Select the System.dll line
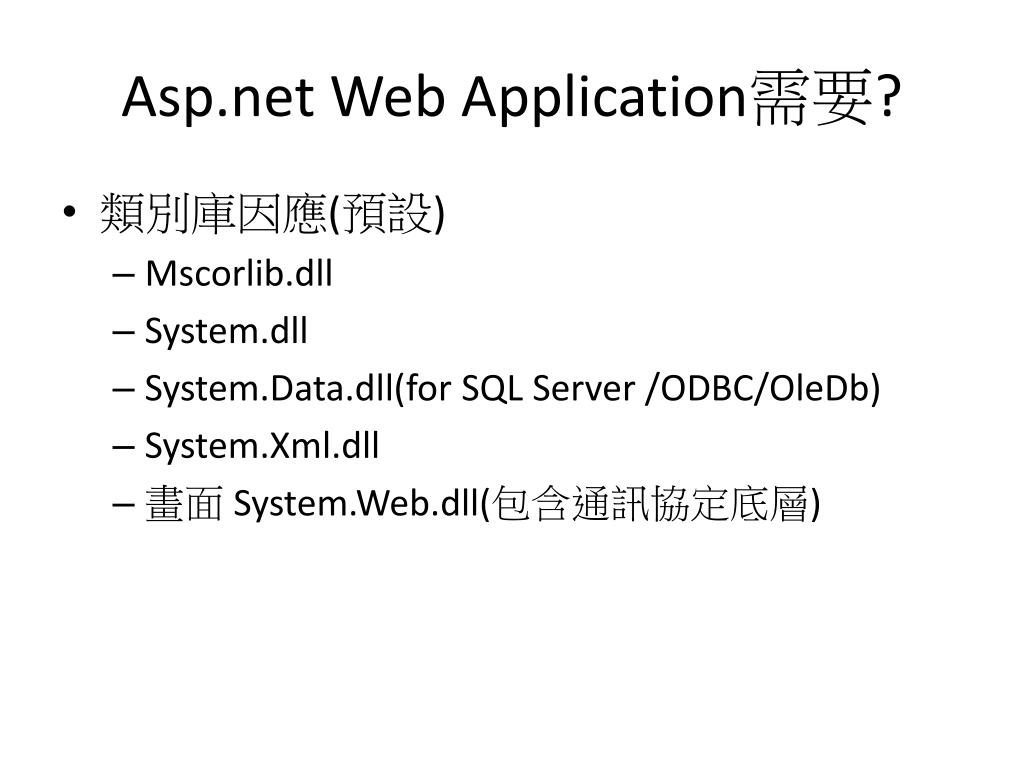This screenshot has width=1024, height=768. tap(226, 331)
